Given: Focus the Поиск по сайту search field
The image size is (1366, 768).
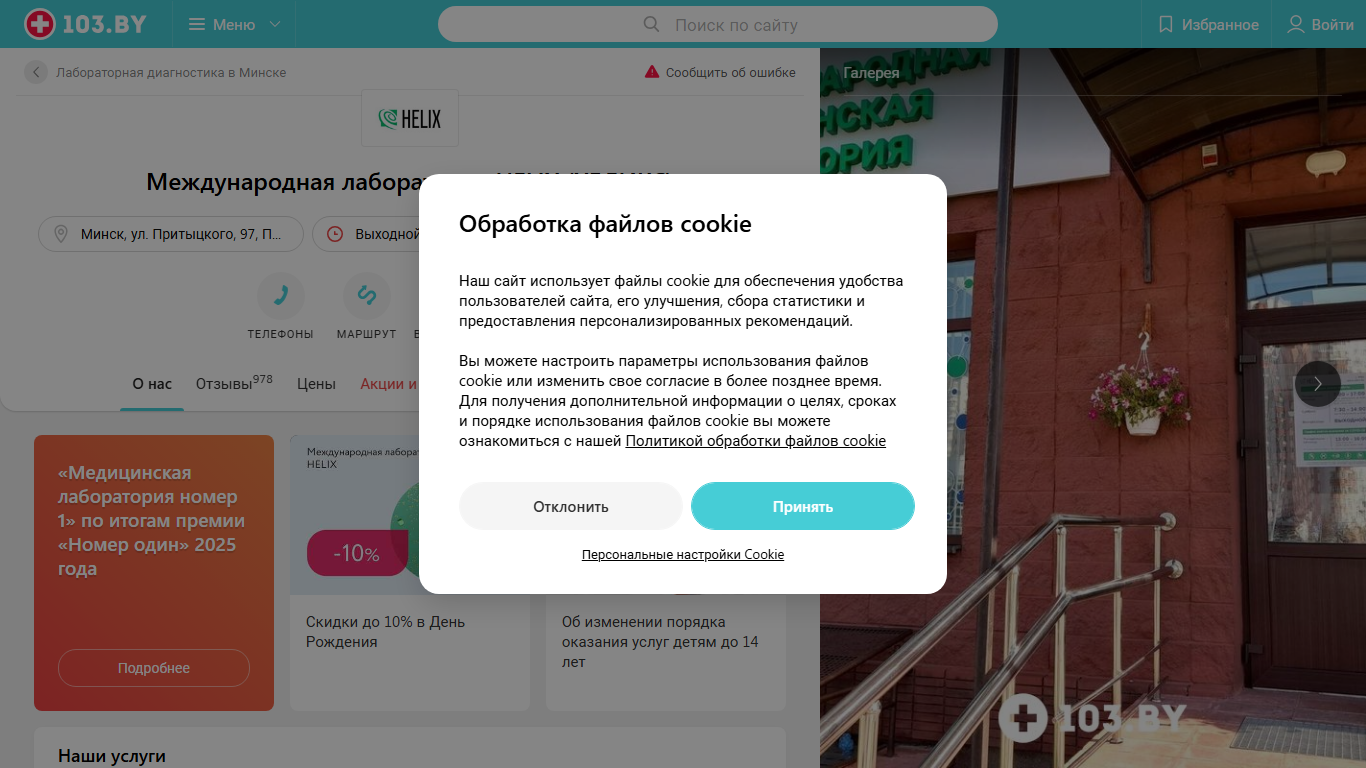Looking at the screenshot, I should (x=718, y=24).
